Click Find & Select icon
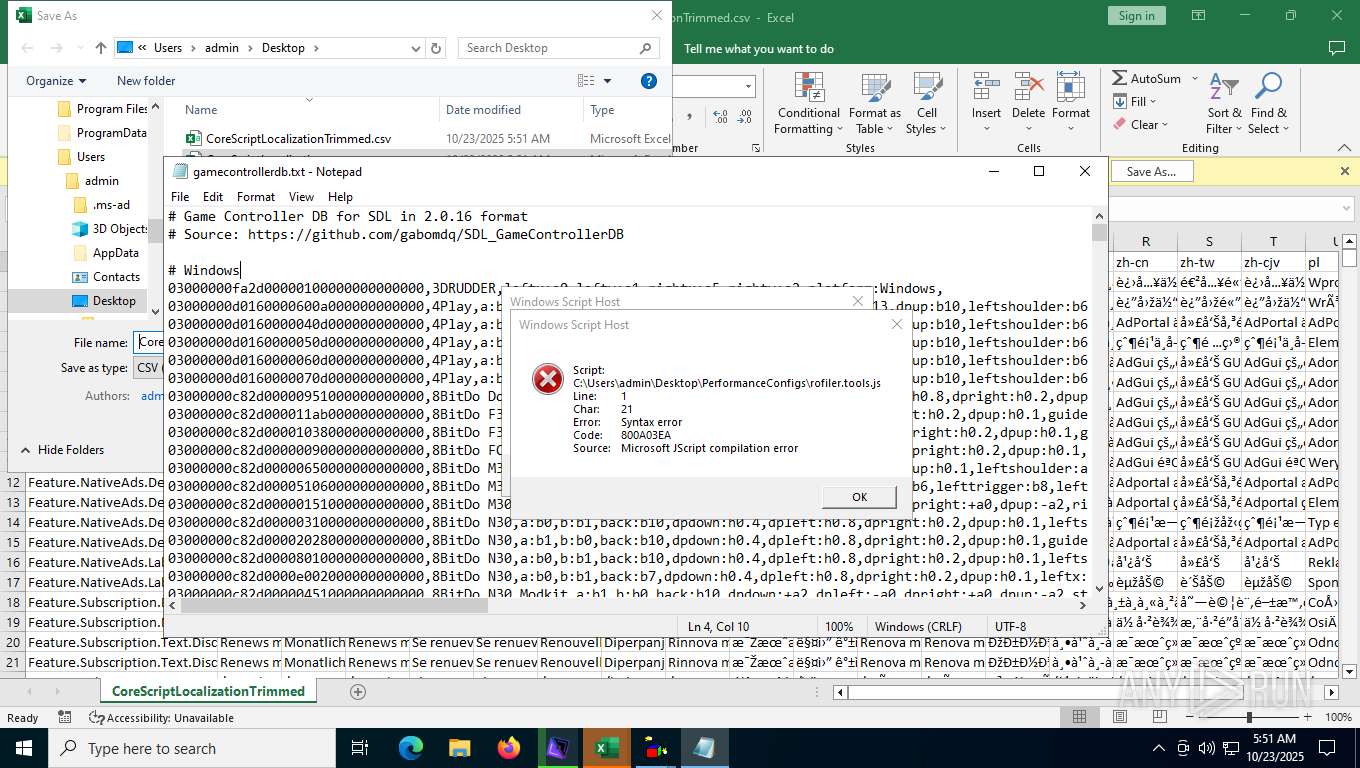The height and width of the screenshot is (768, 1360). pyautogui.click(x=1269, y=104)
